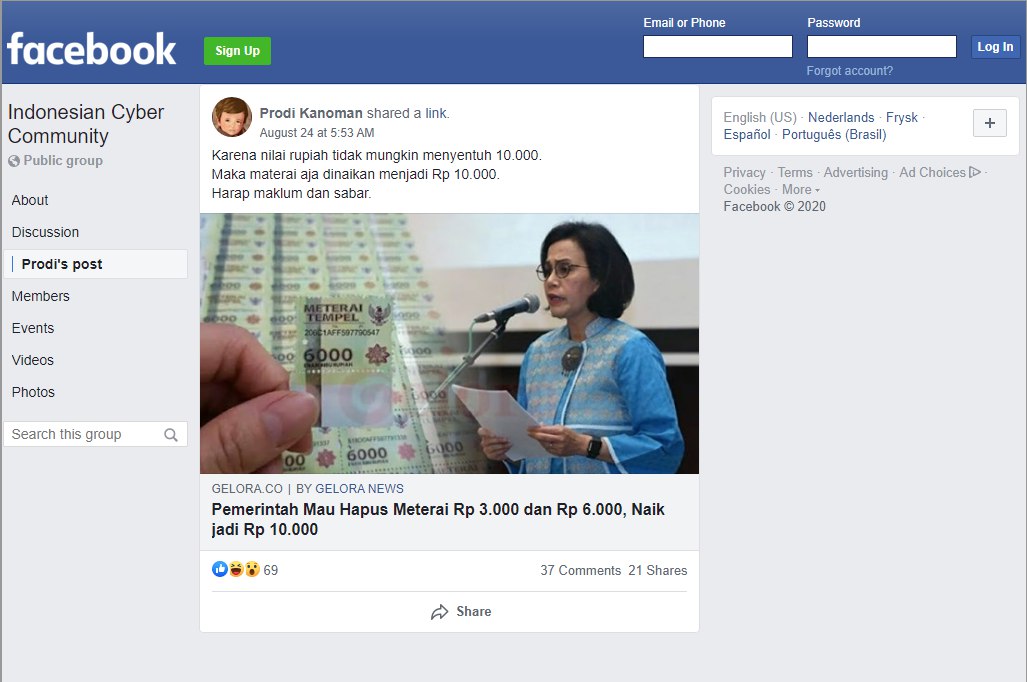This screenshot has height=682, width=1027.
Task: View the 37 Comments on the post
Action: pos(580,570)
